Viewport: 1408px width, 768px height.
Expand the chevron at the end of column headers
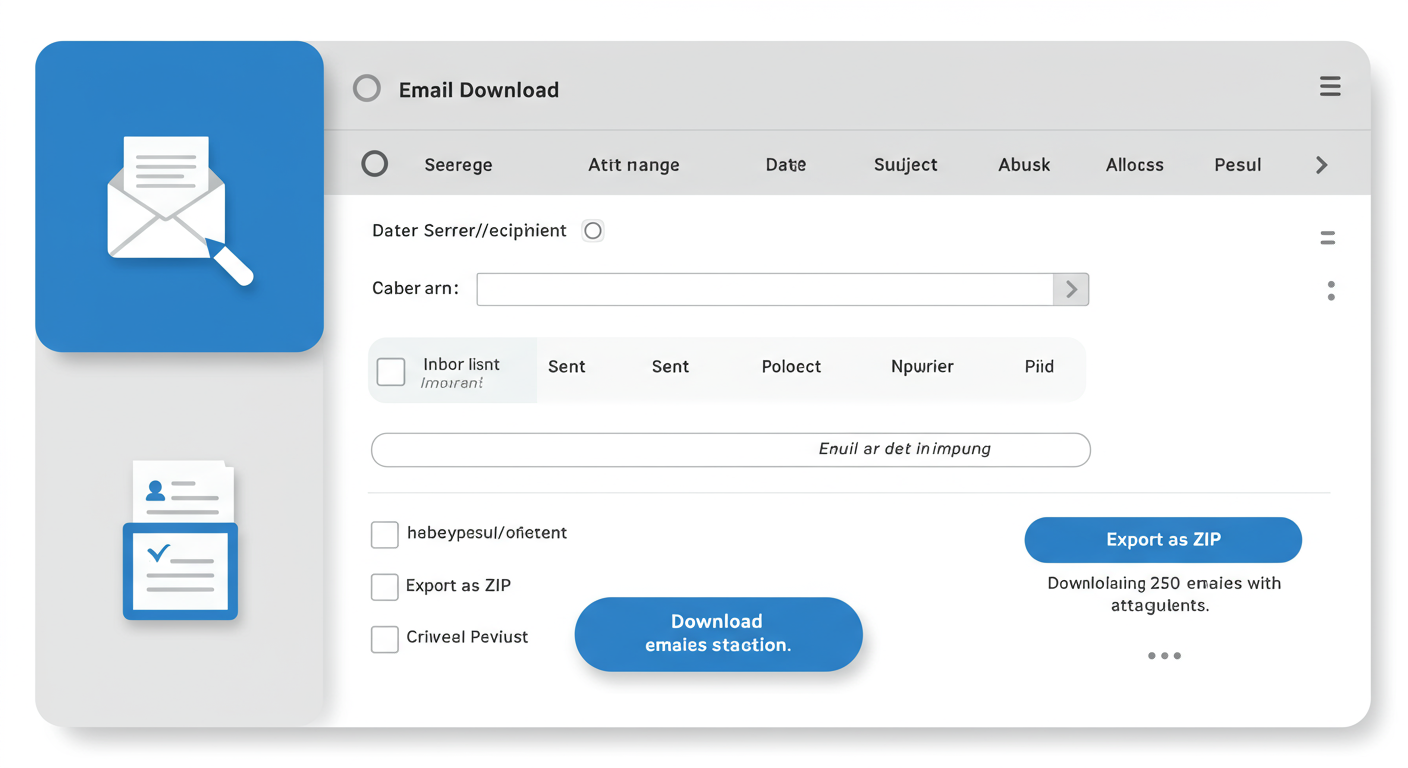[x=1319, y=164]
